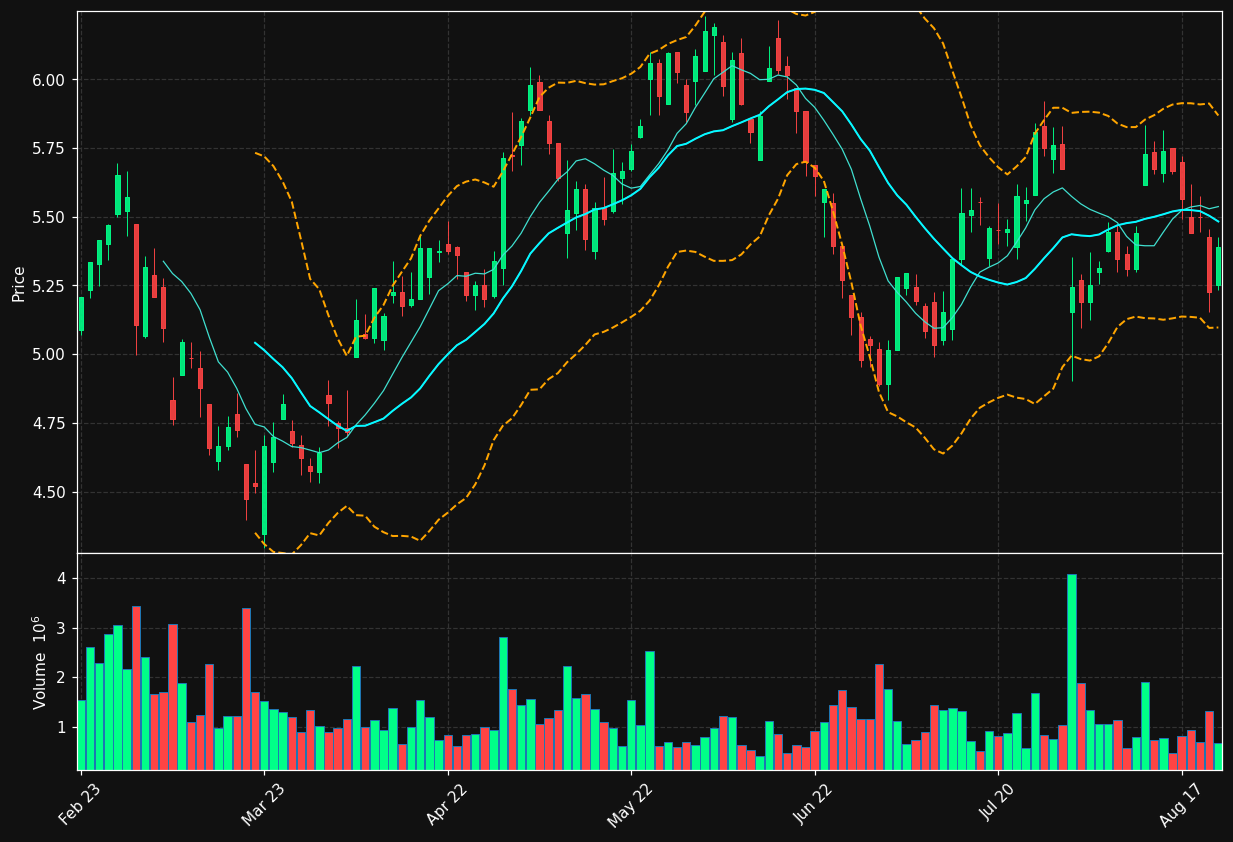Click the Mar 23 date label

click(263, 805)
